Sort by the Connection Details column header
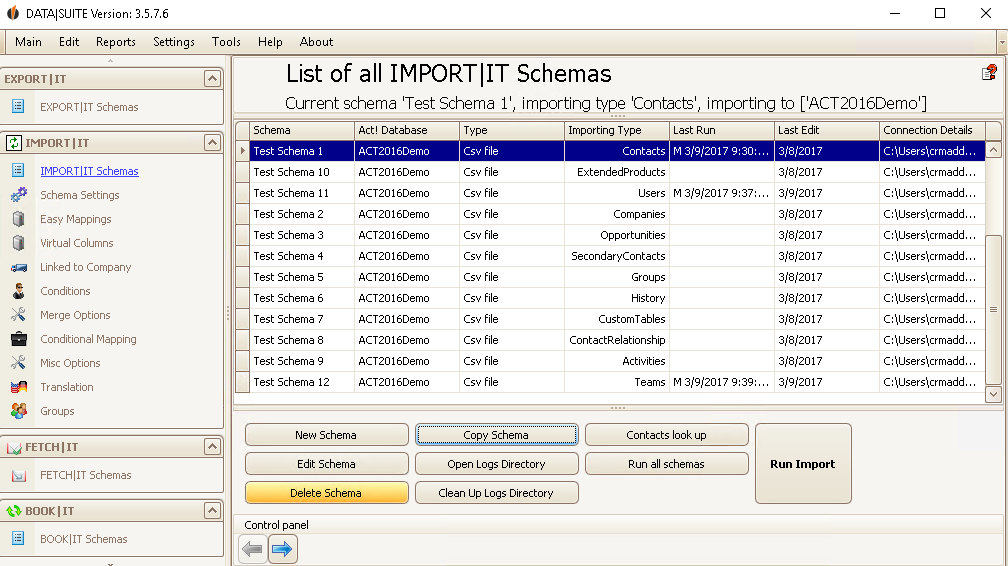This screenshot has width=1008, height=566. (x=932, y=130)
